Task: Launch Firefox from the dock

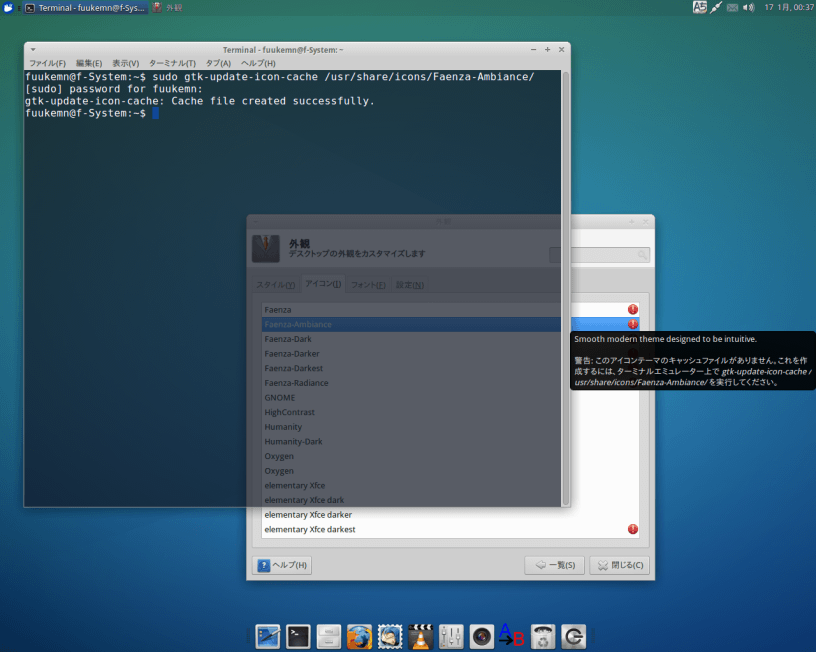Action: 360,636
